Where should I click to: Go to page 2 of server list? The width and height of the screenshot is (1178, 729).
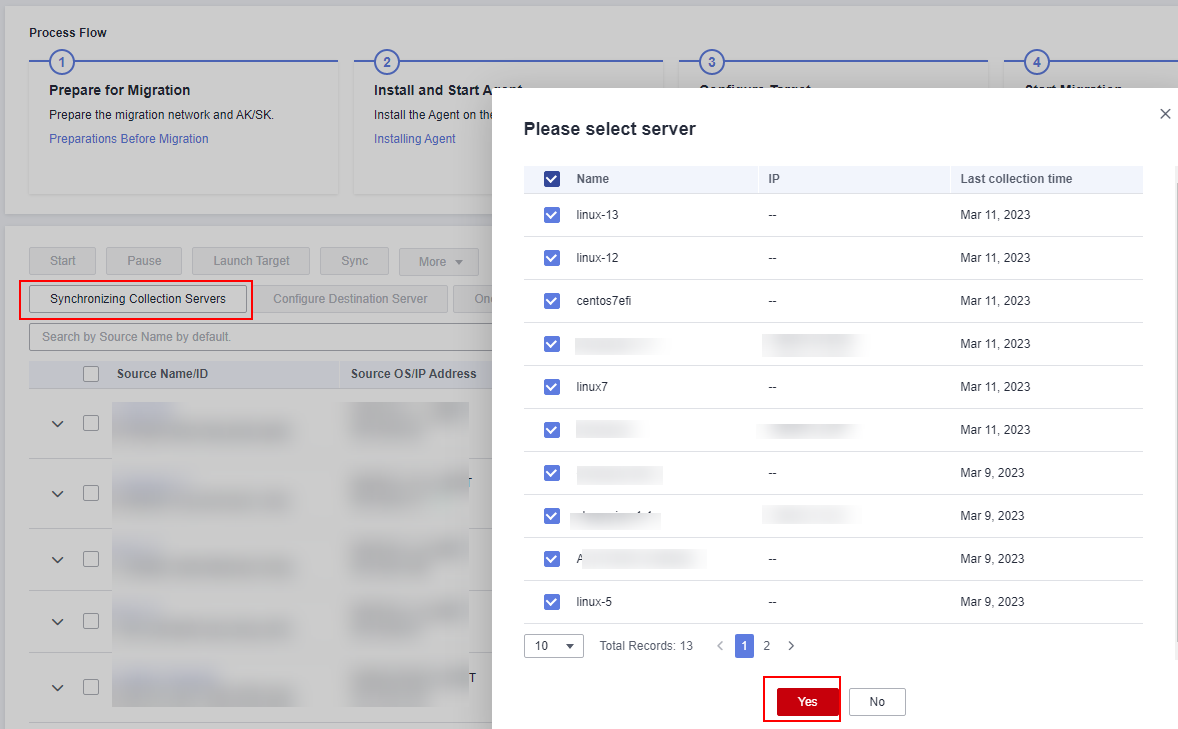point(767,646)
